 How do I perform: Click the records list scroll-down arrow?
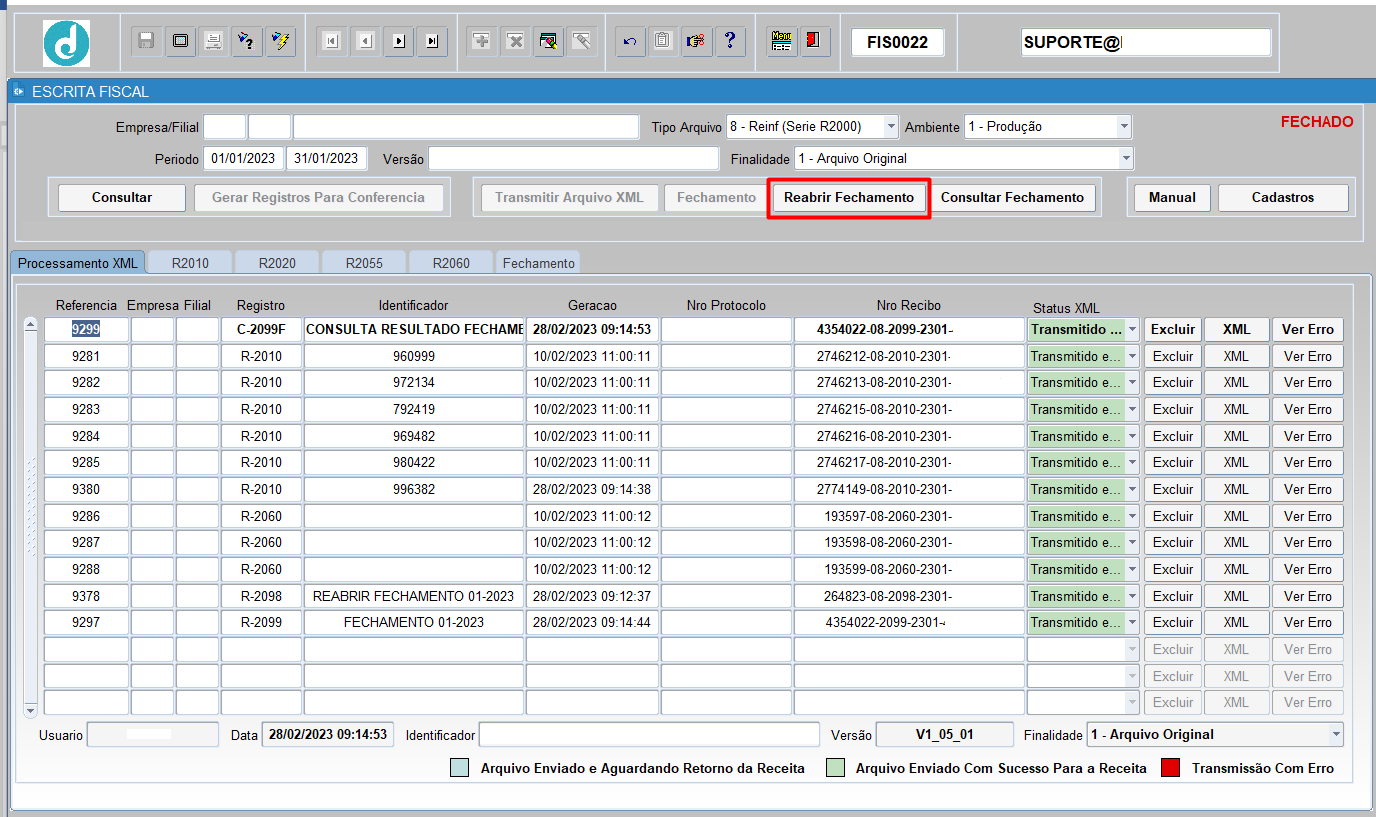[x=30, y=710]
